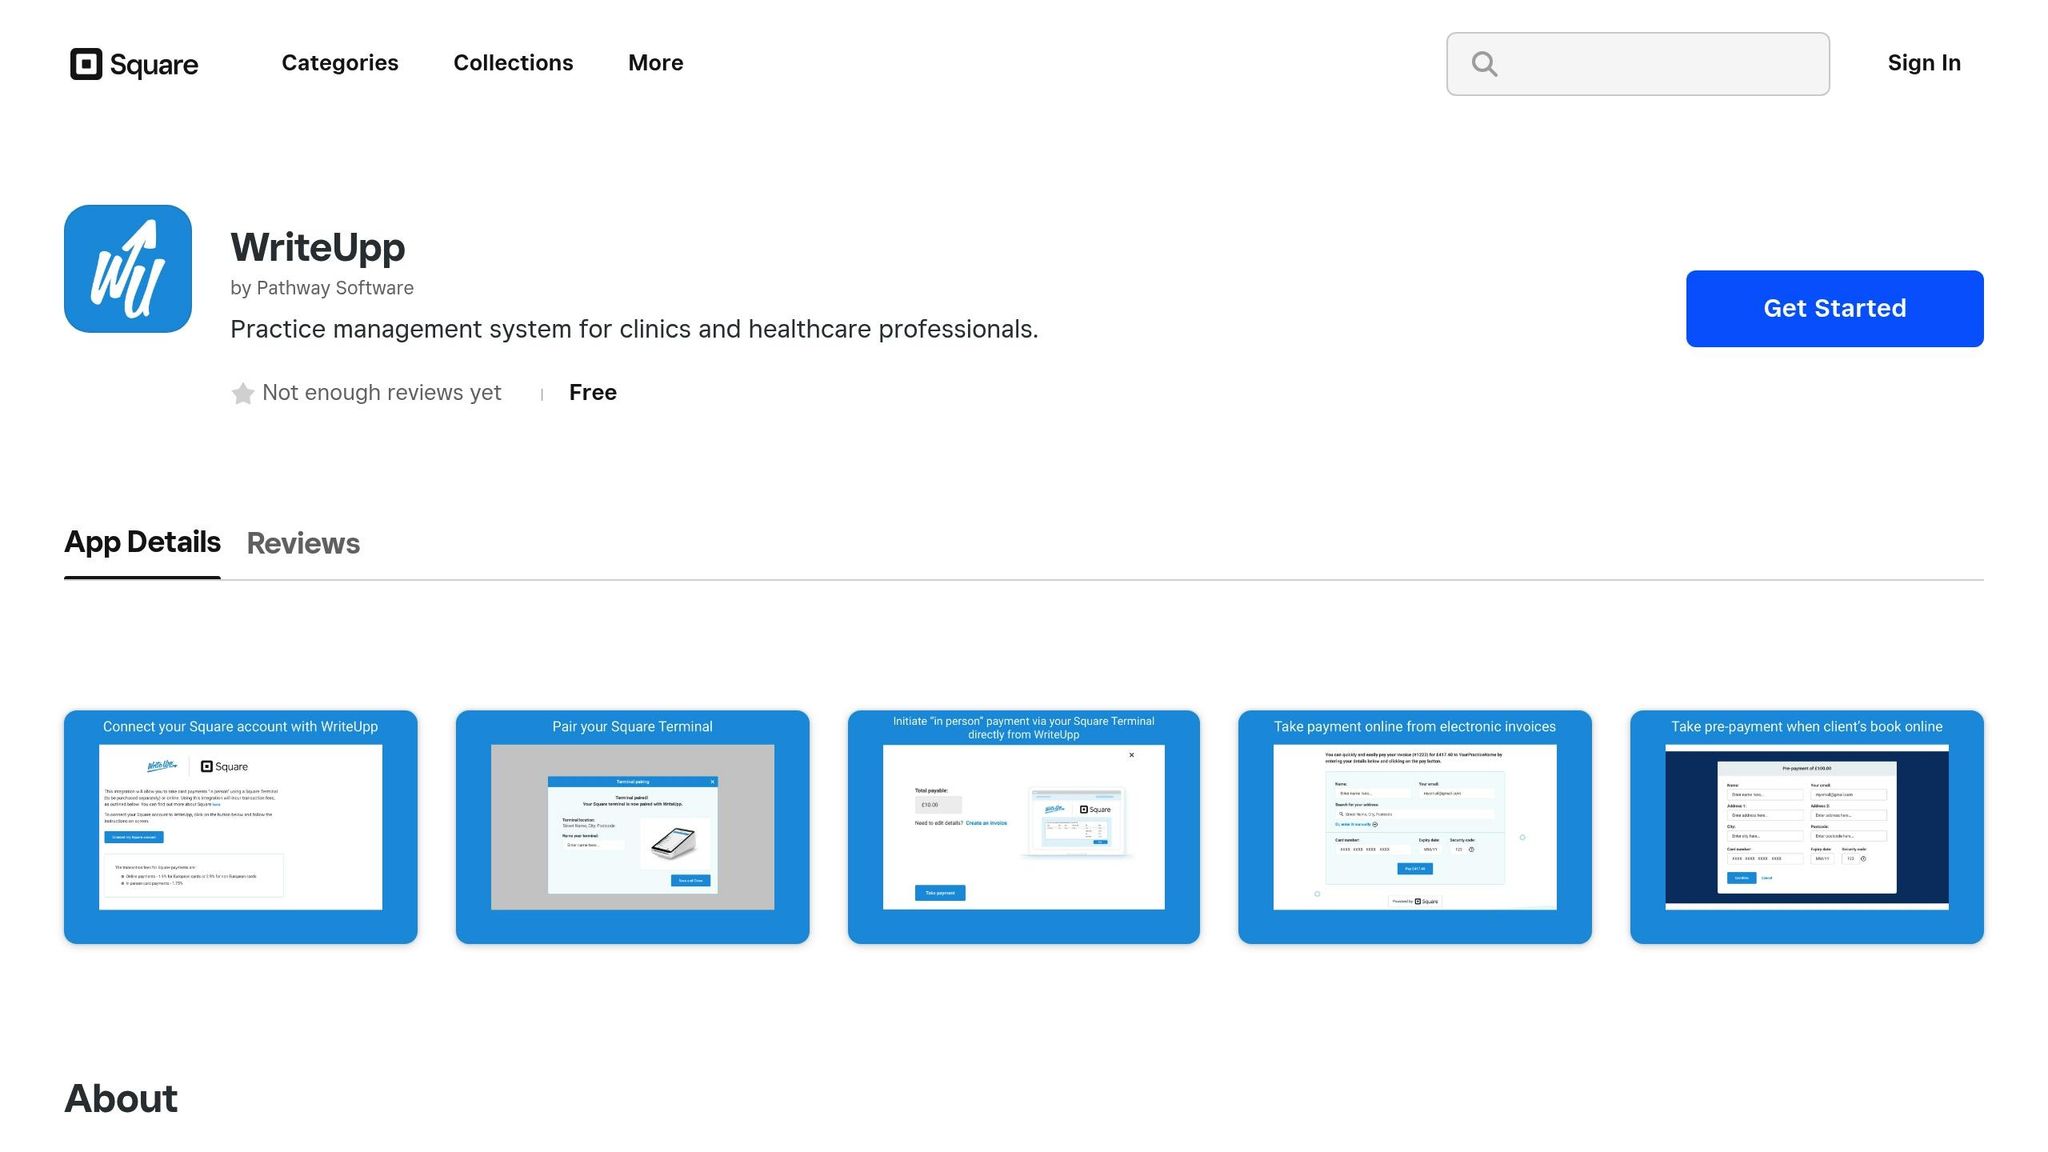This screenshot has width=2048, height=1152.
Task: Open the Categories menu
Action: 340,63
